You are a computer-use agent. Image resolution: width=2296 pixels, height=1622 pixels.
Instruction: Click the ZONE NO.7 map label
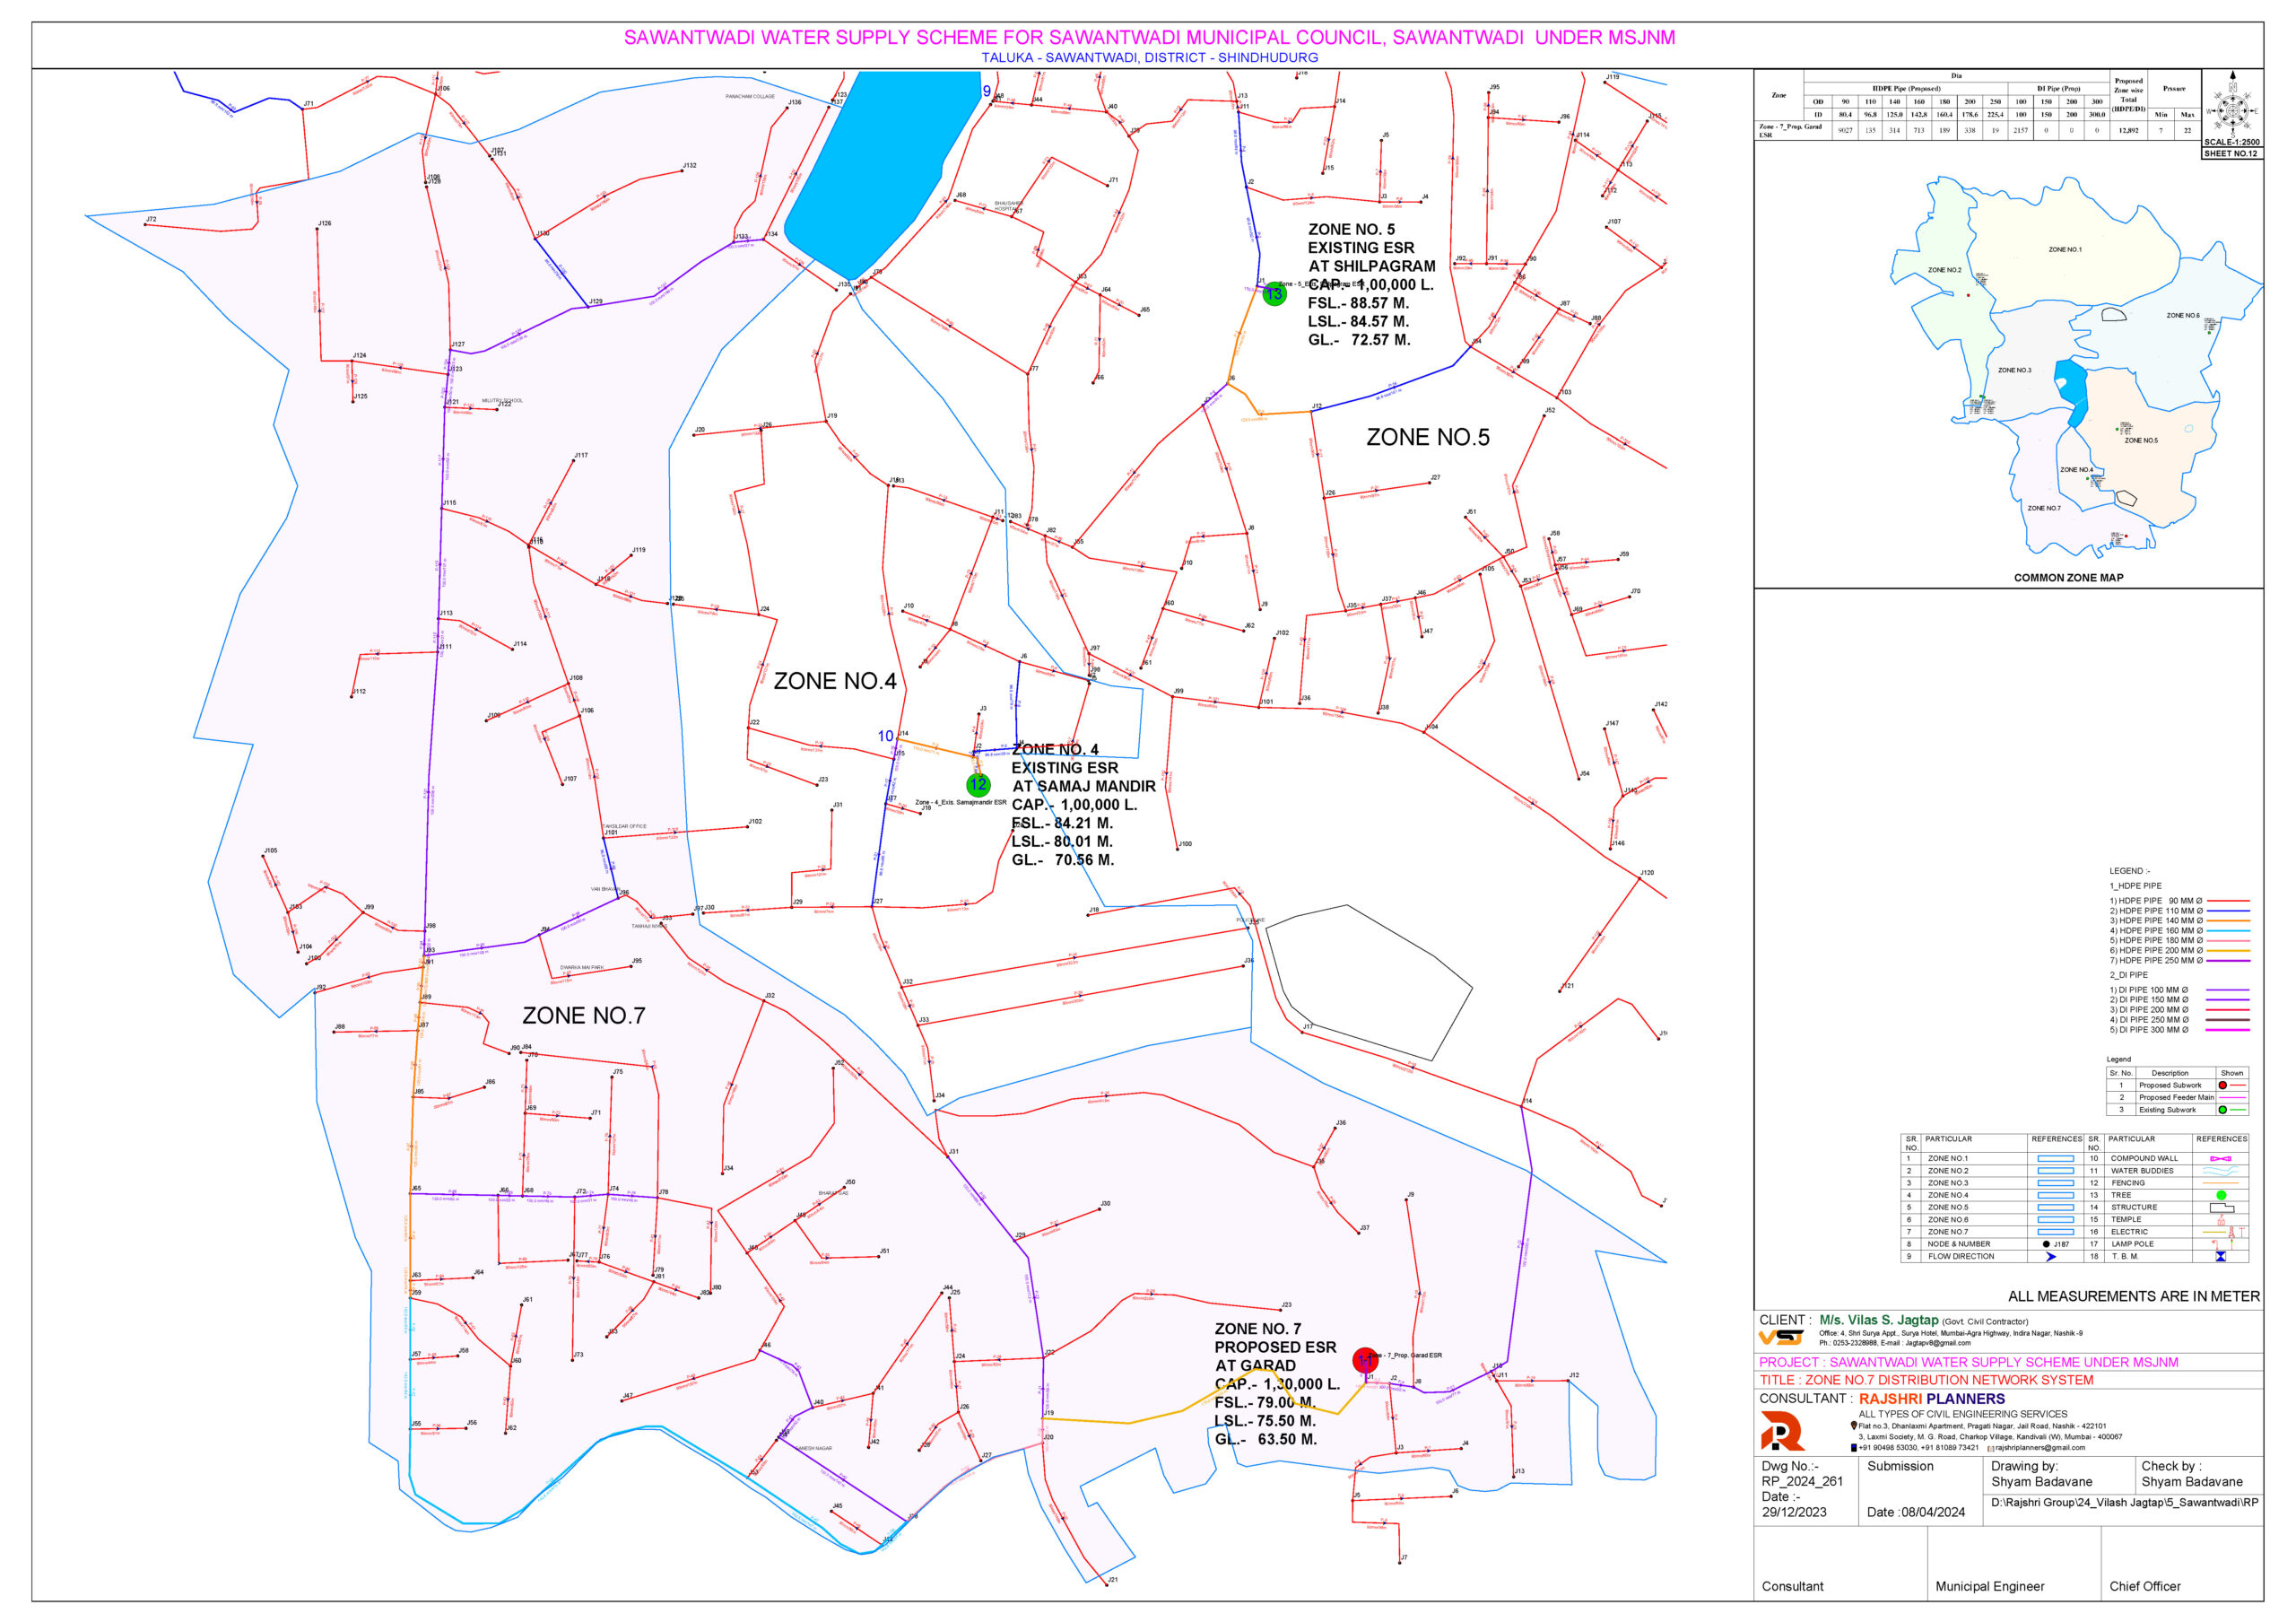[x=583, y=1016]
